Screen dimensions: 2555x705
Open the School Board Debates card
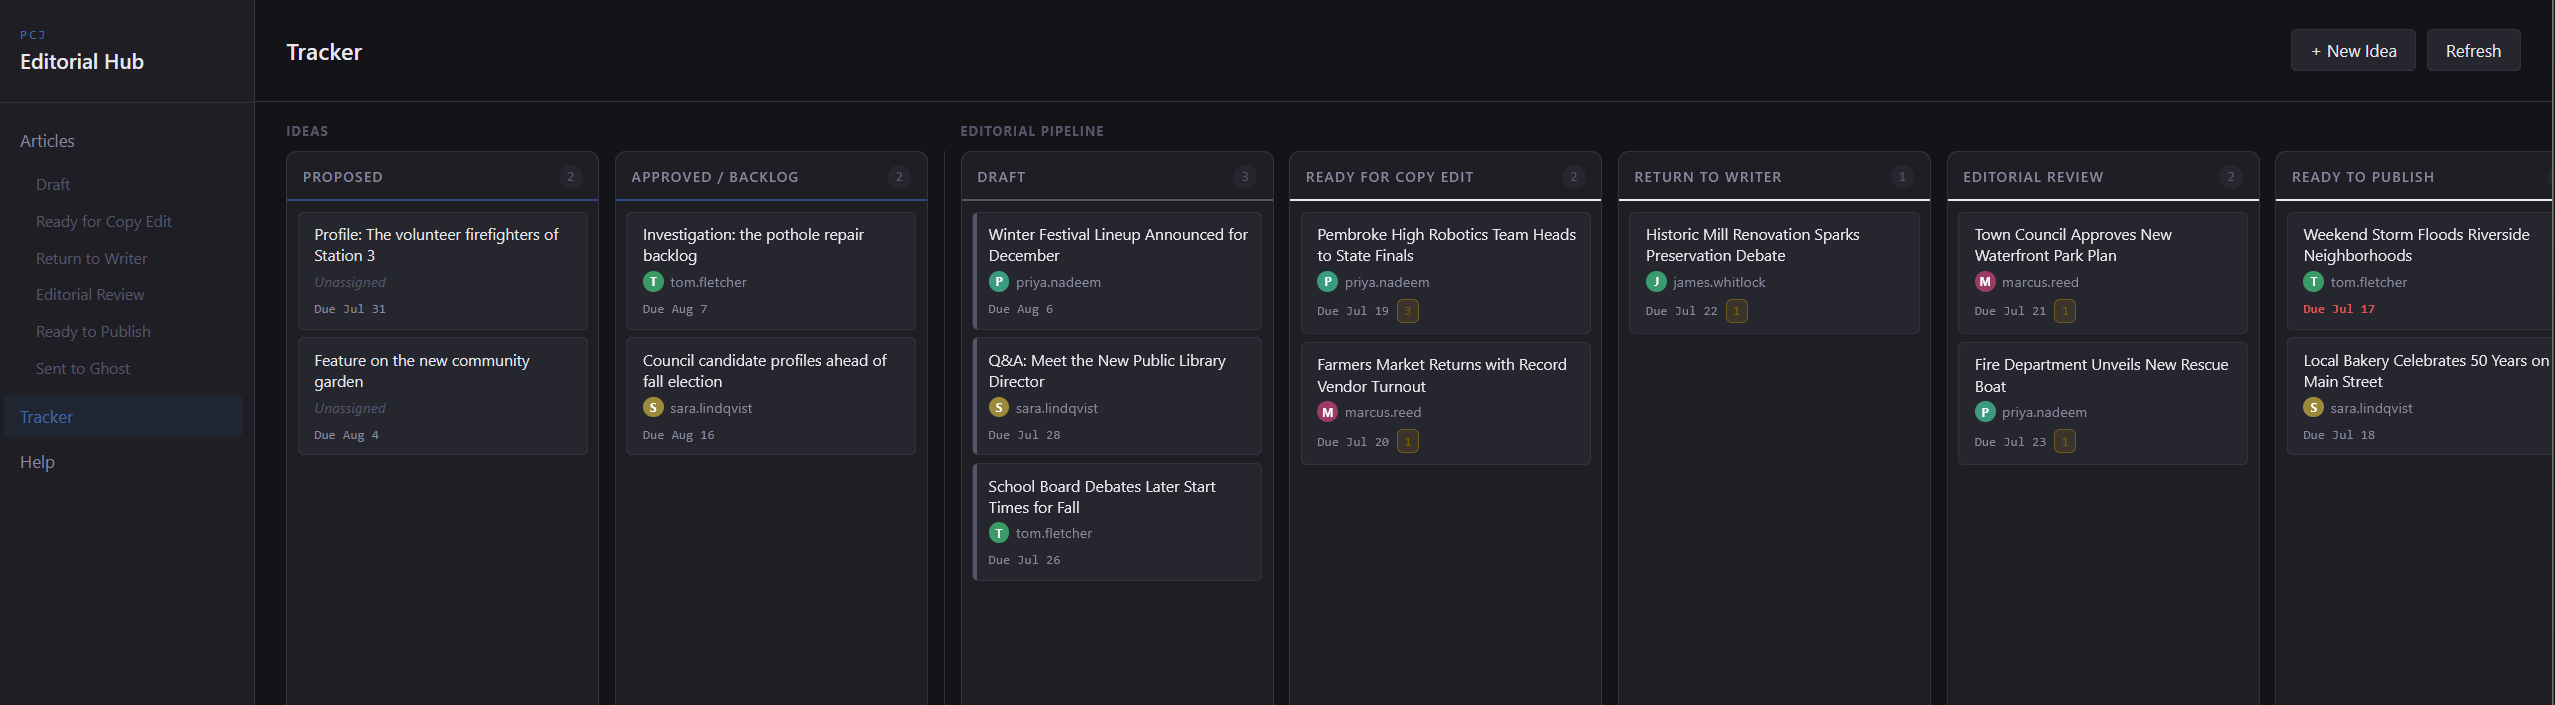point(1117,522)
